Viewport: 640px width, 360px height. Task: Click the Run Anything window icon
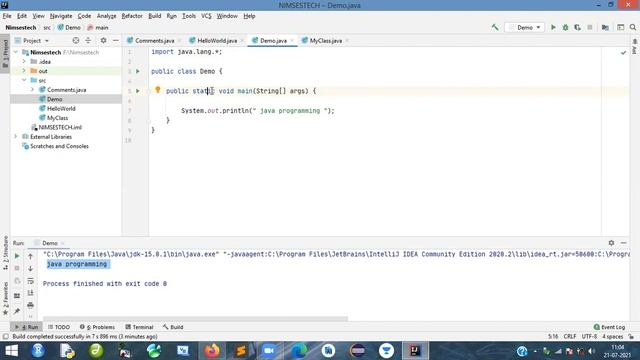620,27
